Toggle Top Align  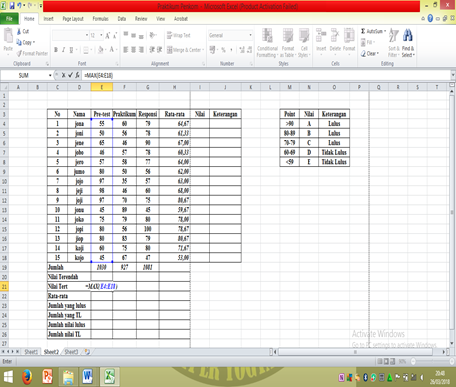[x=126, y=35]
